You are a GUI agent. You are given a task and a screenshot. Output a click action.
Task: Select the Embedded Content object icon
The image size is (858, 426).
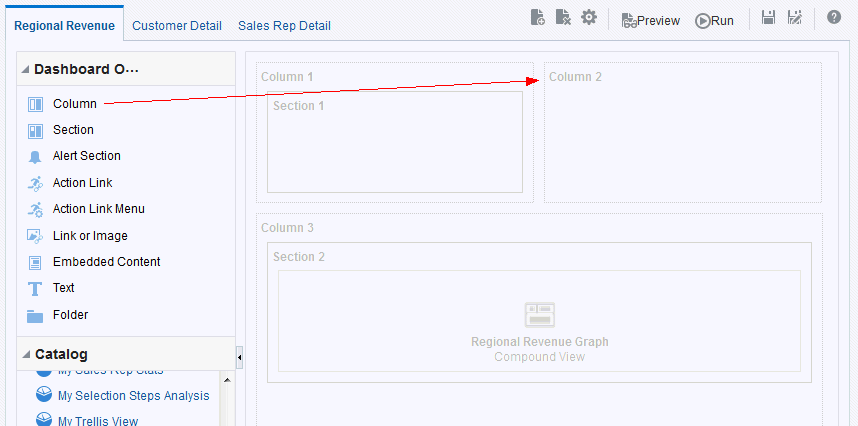click(35, 263)
